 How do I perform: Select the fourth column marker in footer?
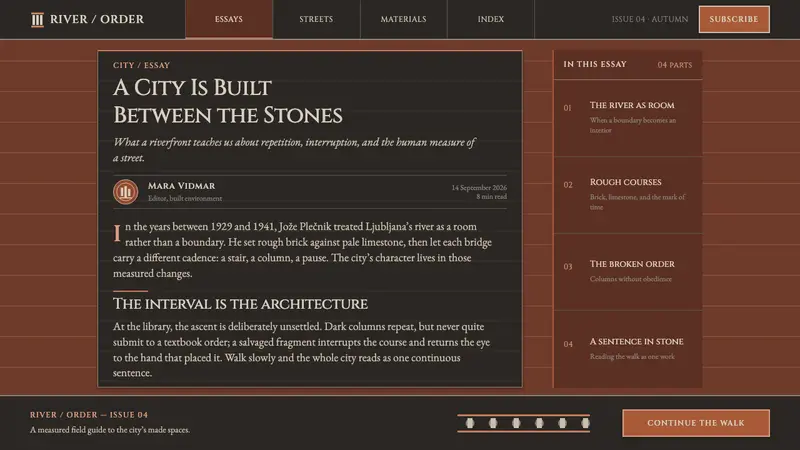pos(539,423)
